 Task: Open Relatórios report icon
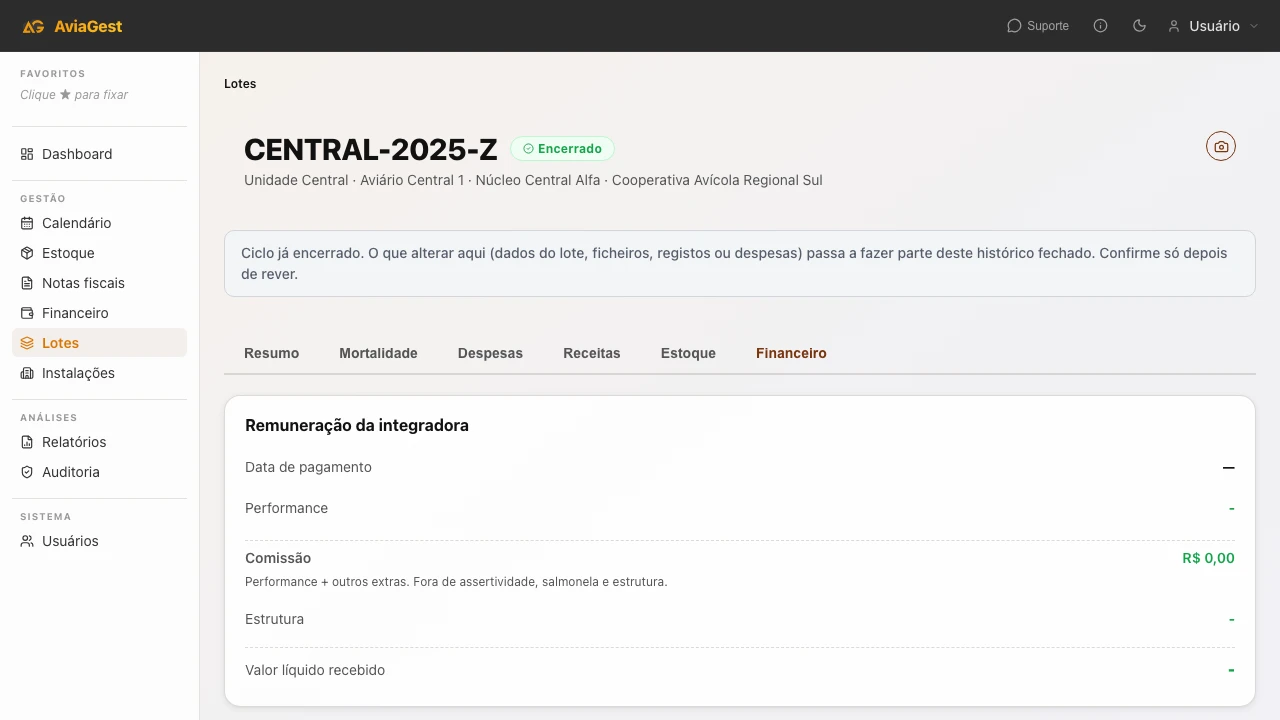27,442
